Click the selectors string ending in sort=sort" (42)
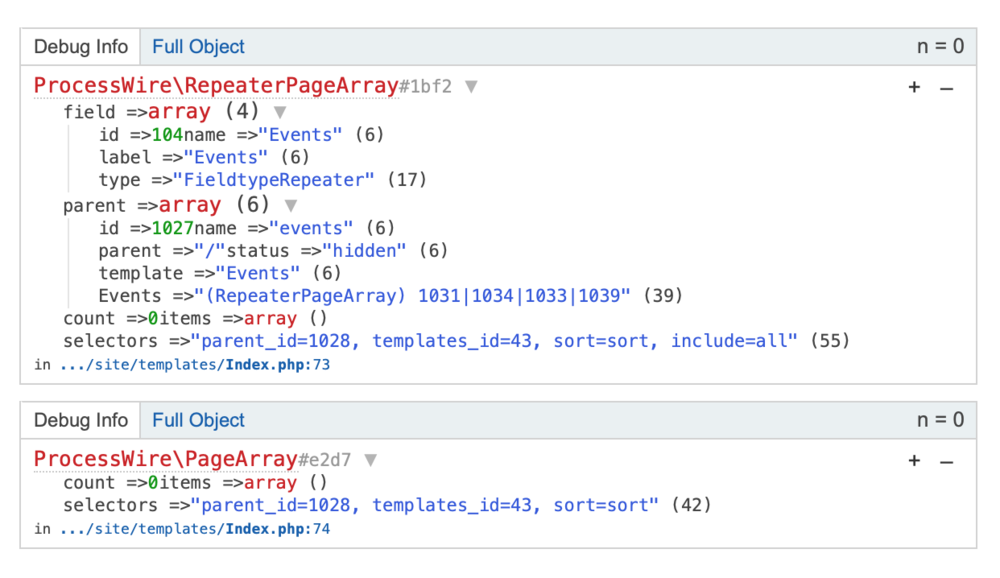Image resolution: width=1000 pixels, height=578 pixels. coord(425,505)
